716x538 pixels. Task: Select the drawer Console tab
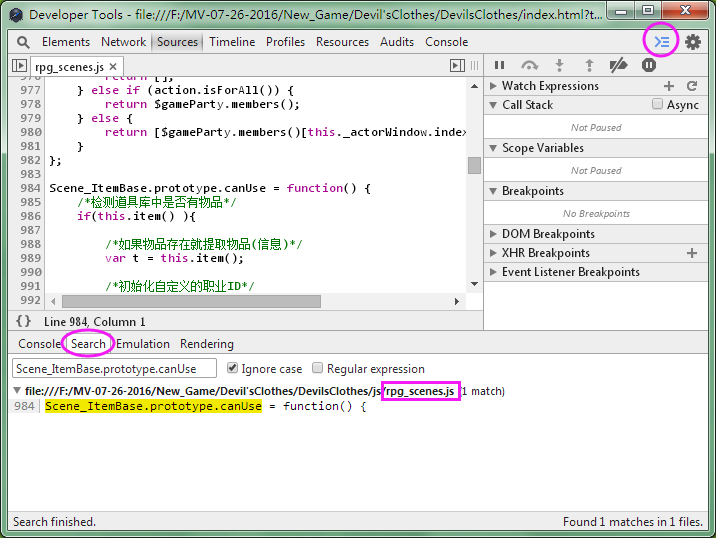pyautogui.click(x=39, y=344)
